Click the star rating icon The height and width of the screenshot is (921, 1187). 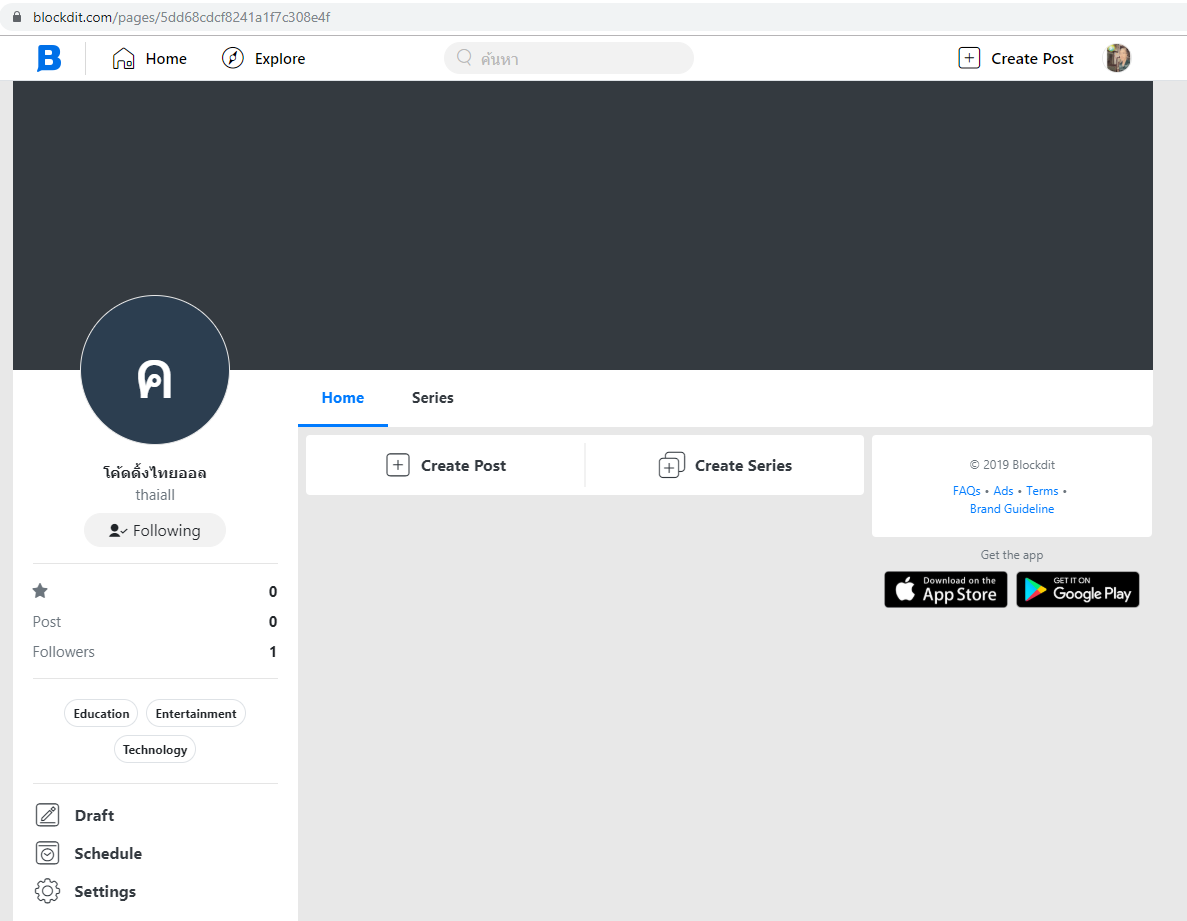(40, 591)
